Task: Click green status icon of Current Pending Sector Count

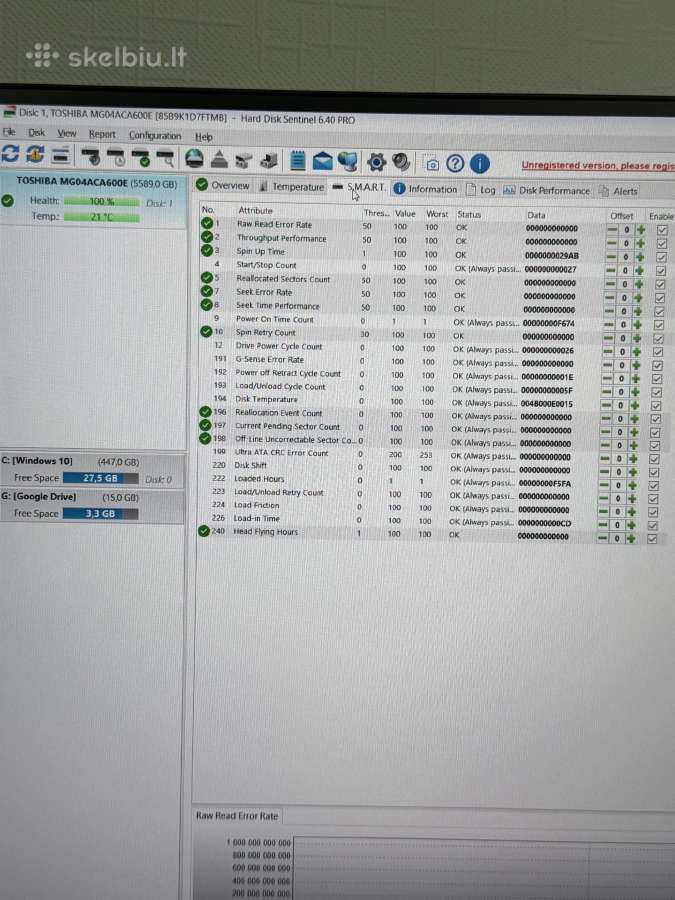Action: pyautogui.click(x=205, y=425)
